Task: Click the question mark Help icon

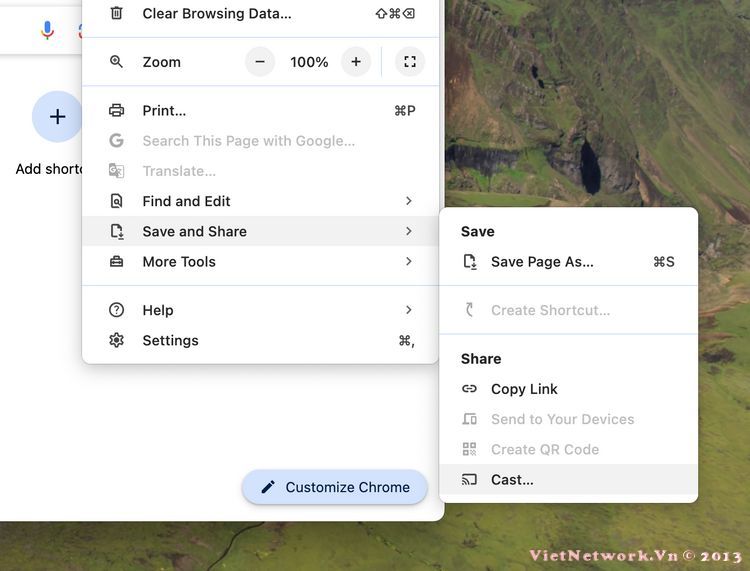Action: (x=117, y=310)
